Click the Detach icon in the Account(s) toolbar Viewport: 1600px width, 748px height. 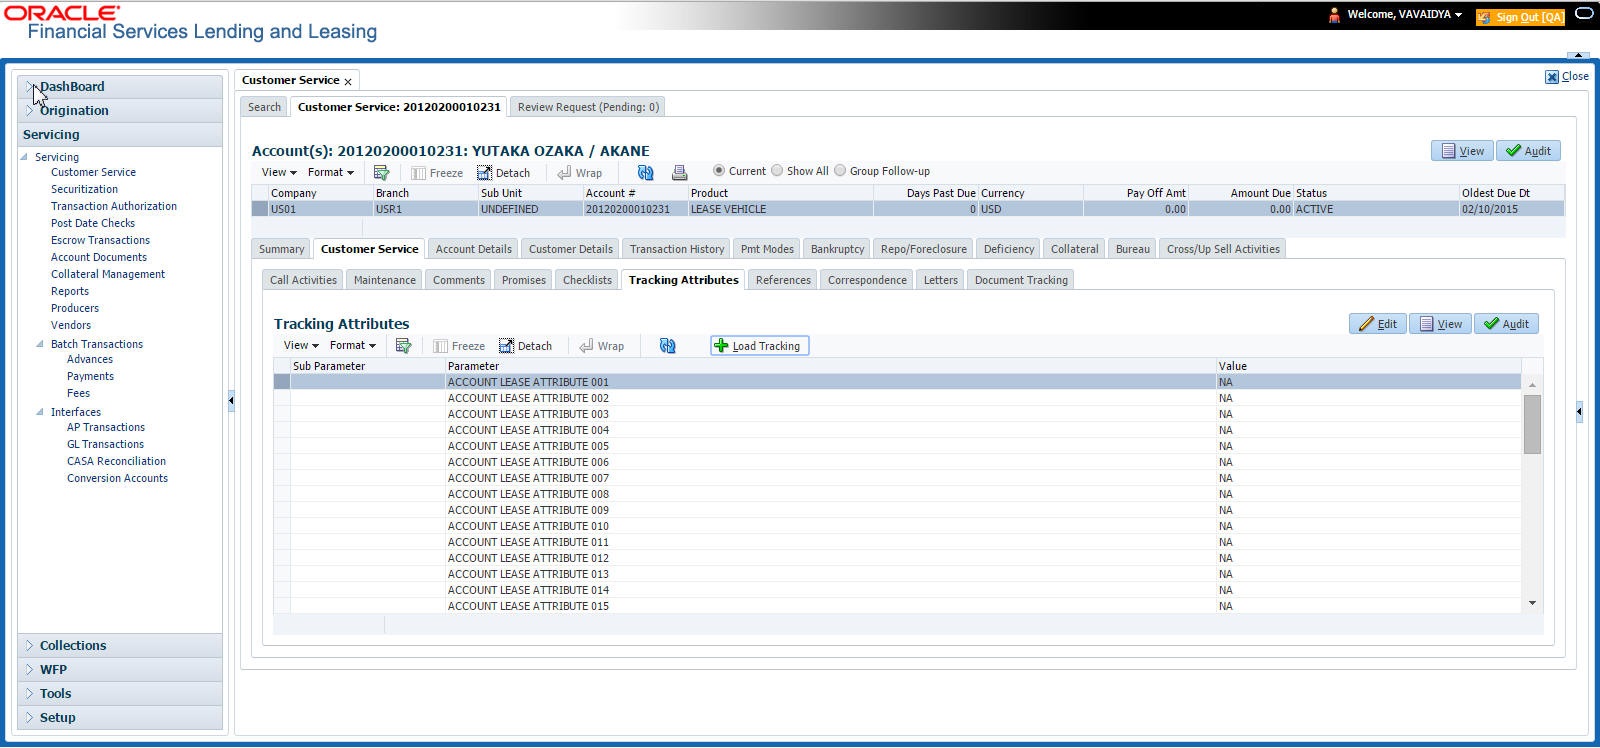coord(484,172)
